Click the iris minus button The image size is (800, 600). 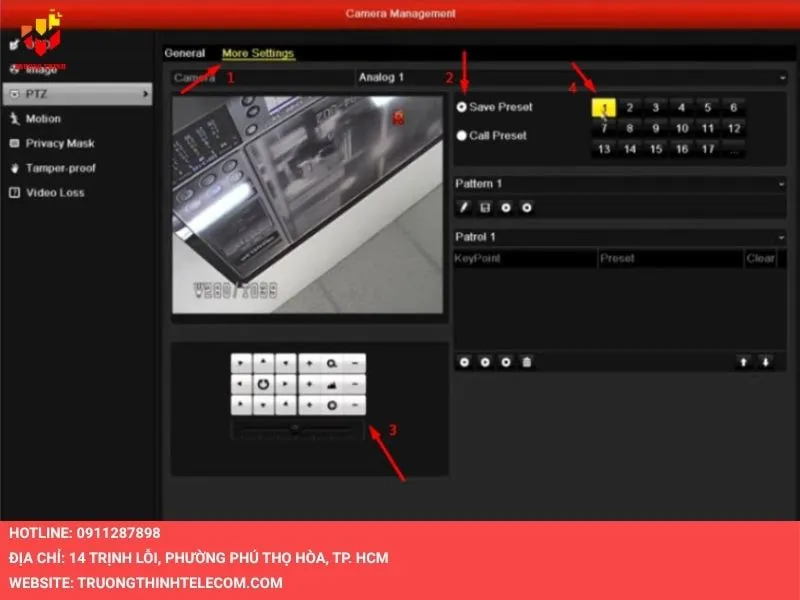[357, 405]
